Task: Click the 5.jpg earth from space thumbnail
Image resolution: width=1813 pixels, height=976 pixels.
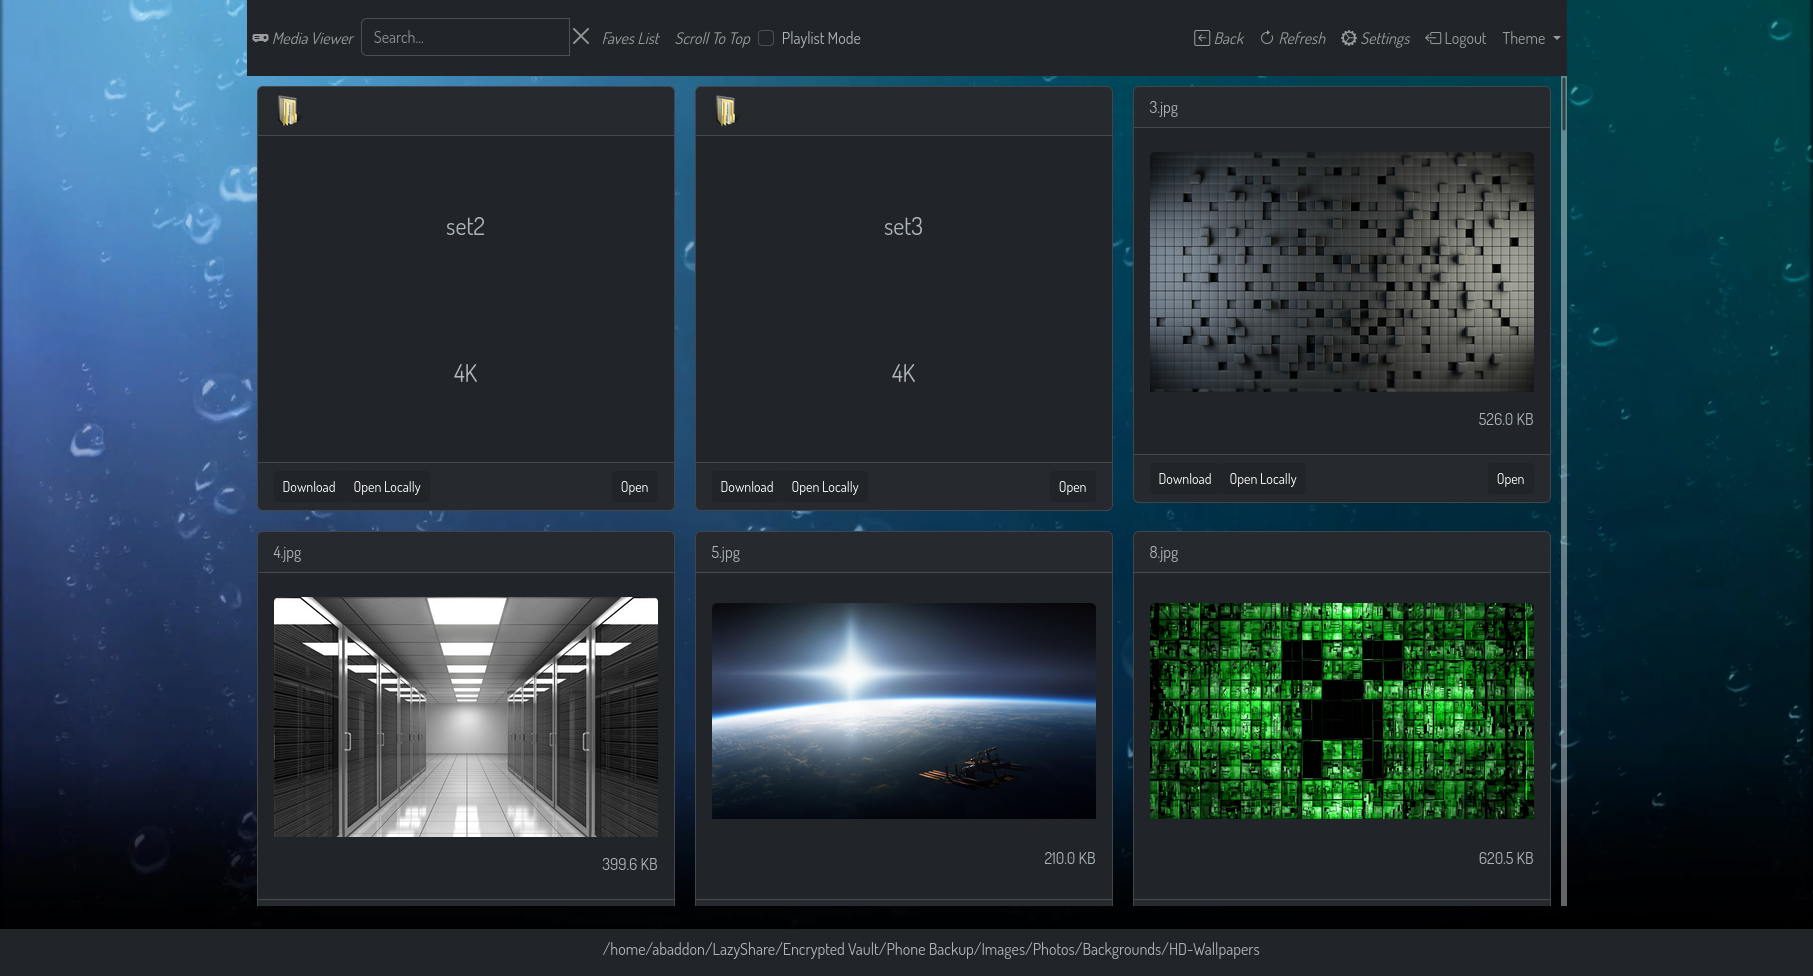Action: [x=904, y=711]
